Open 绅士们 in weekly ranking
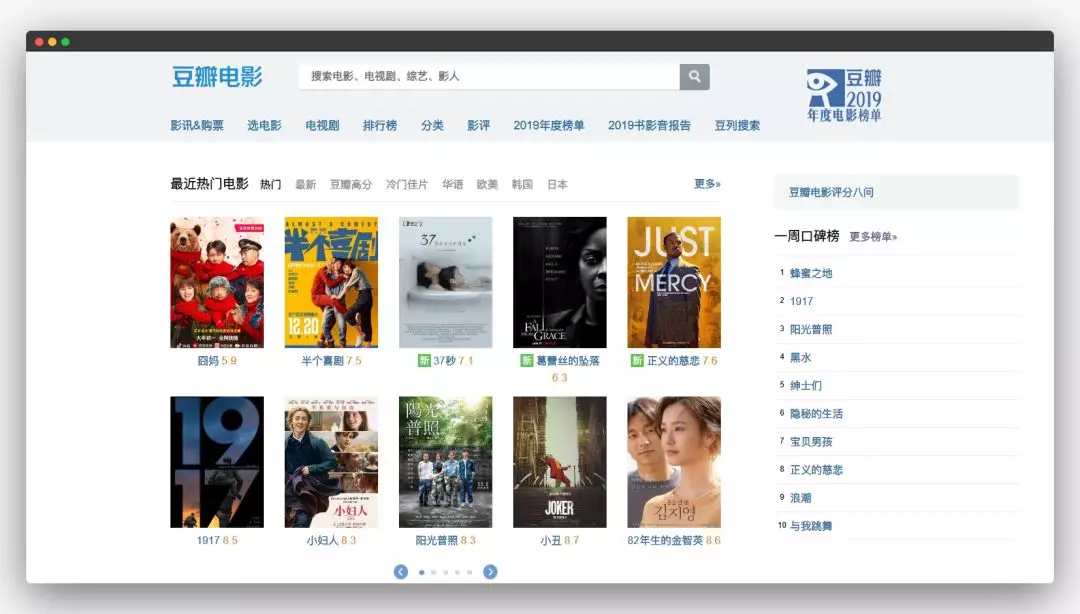 [806, 386]
